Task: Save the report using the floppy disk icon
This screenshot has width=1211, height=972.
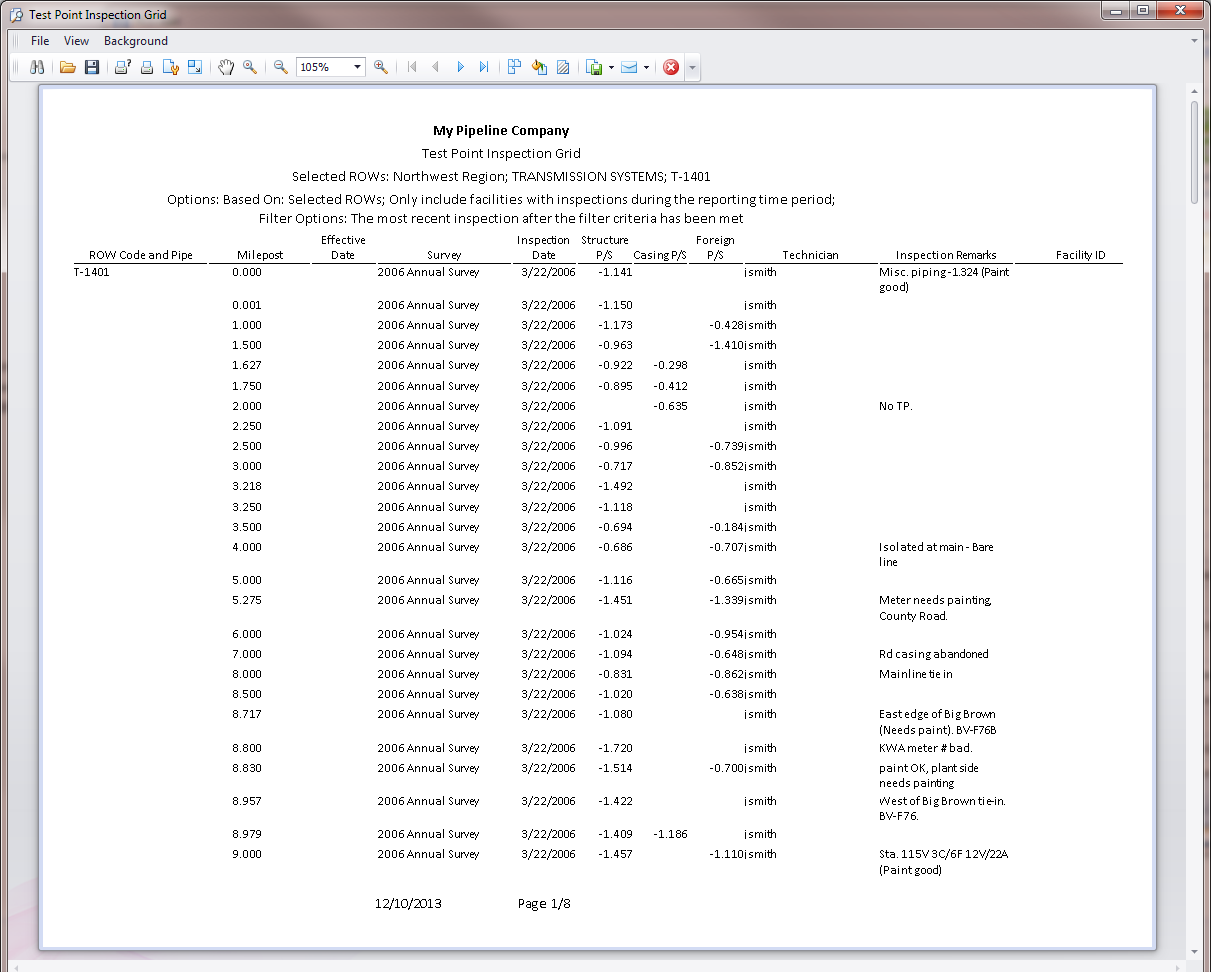Action: (x=92, y=67)
